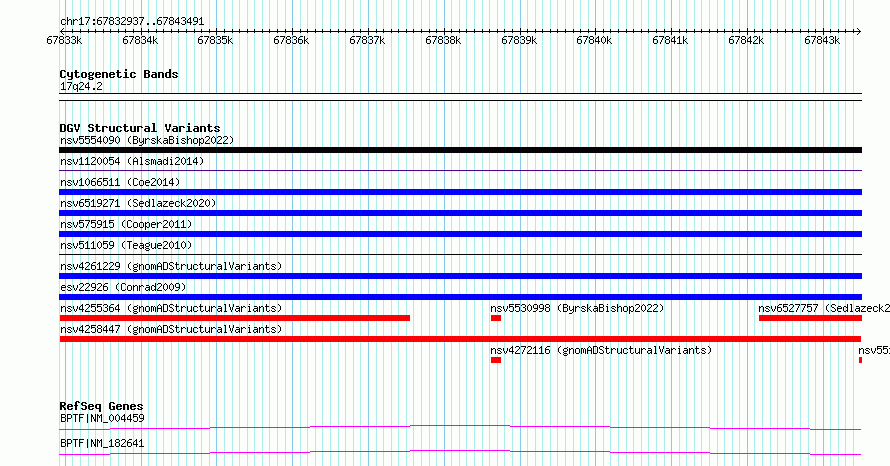890x466 pixels.
Task: Click the esv22926 (Conrad2009) label
Action: (x=123, y=287)
